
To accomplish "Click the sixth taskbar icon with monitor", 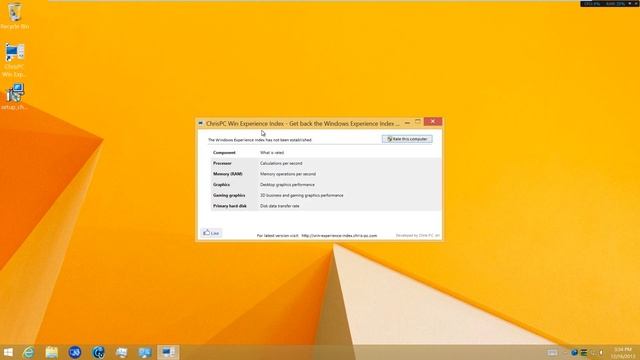I will pyautogui.click(x=122, y=352).
